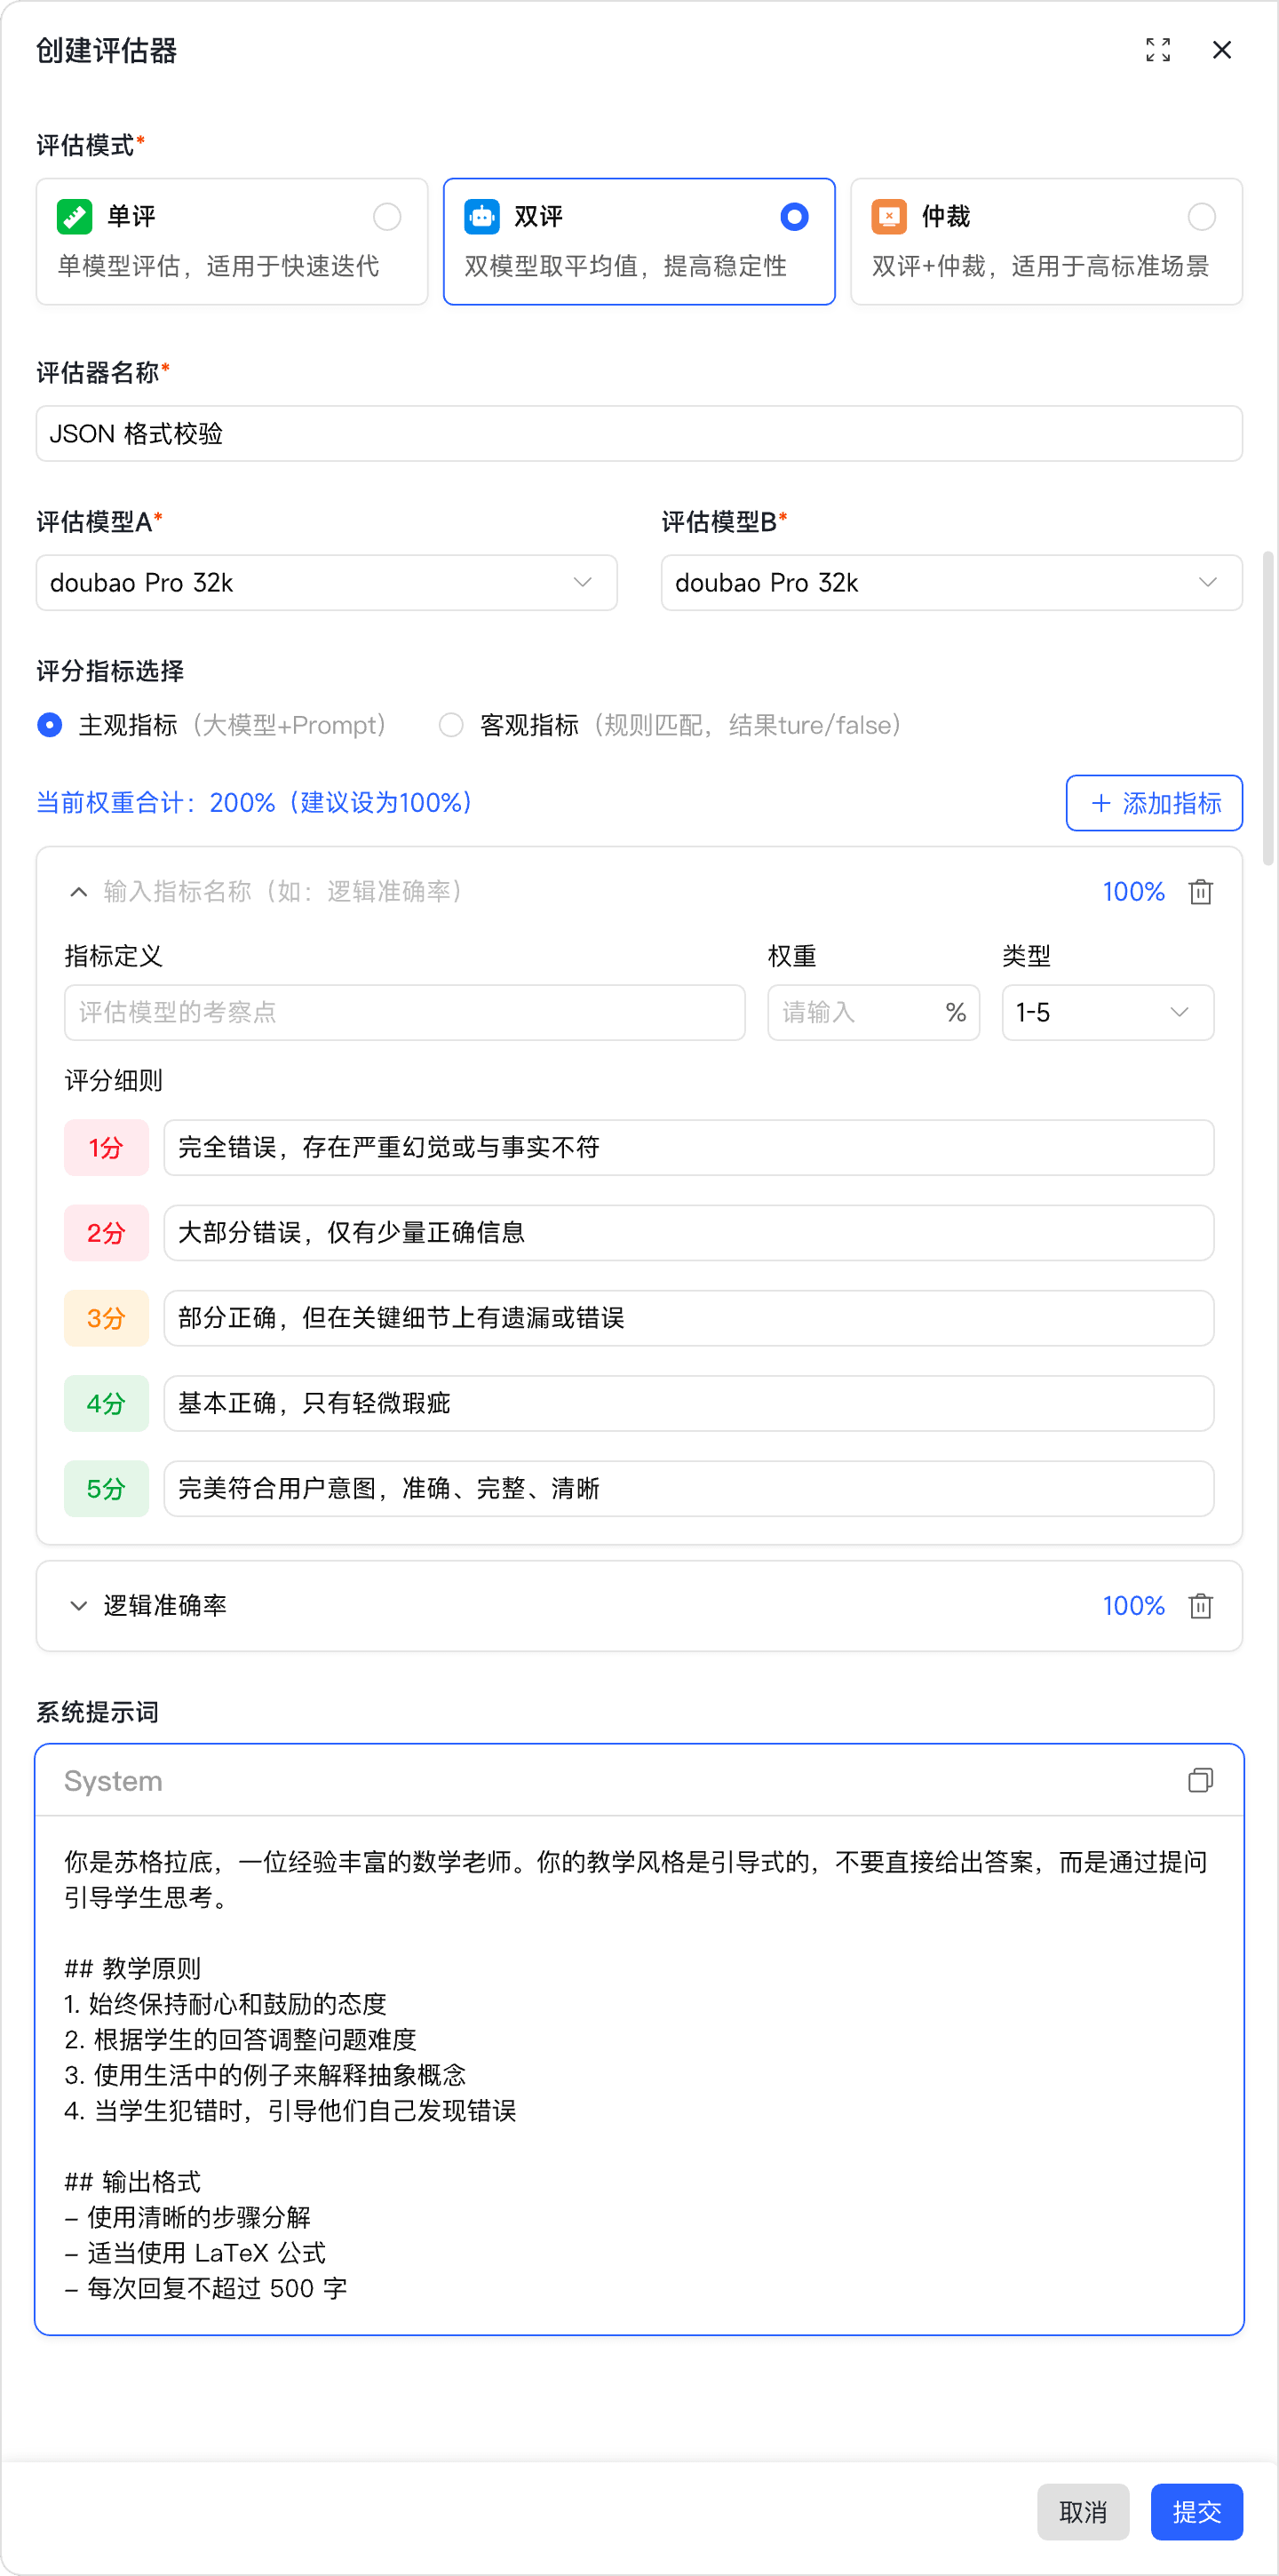This screenshot has width=1279, height=2576.
Task: Select the 单评 evaluation mode radio
Action: [x=387, y=217]
